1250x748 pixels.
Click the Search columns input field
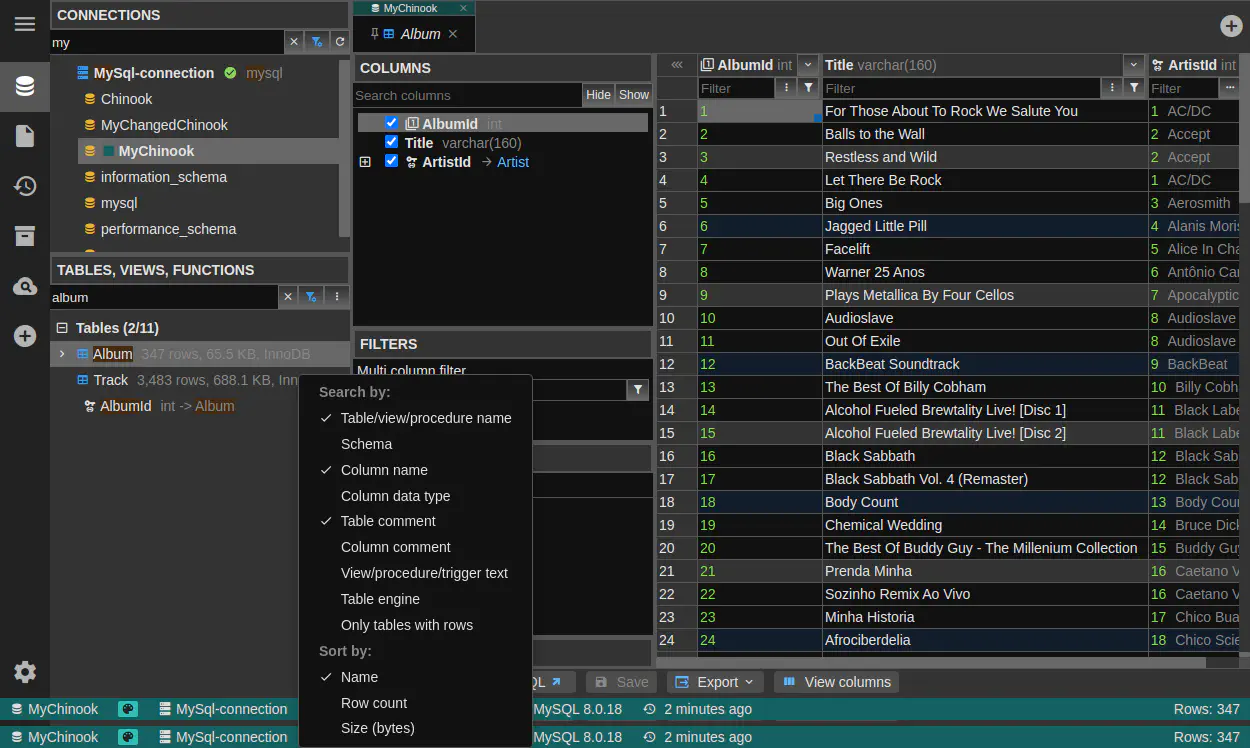[467, 95]
